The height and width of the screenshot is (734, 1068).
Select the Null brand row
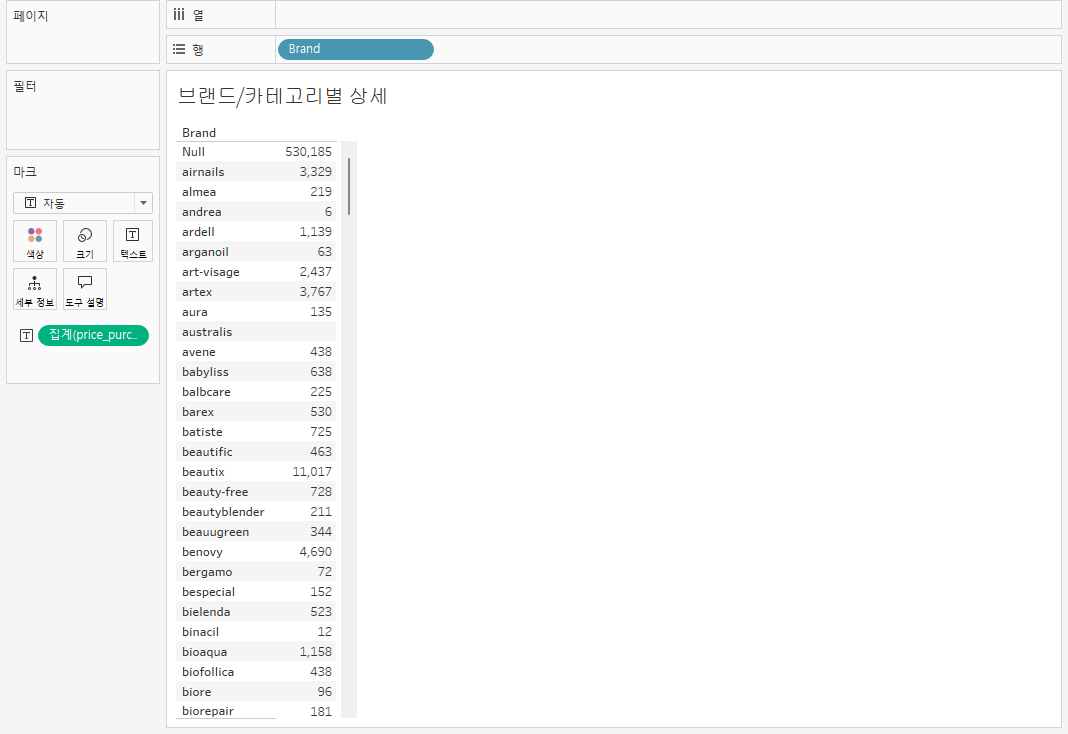(x=256, y=152)
